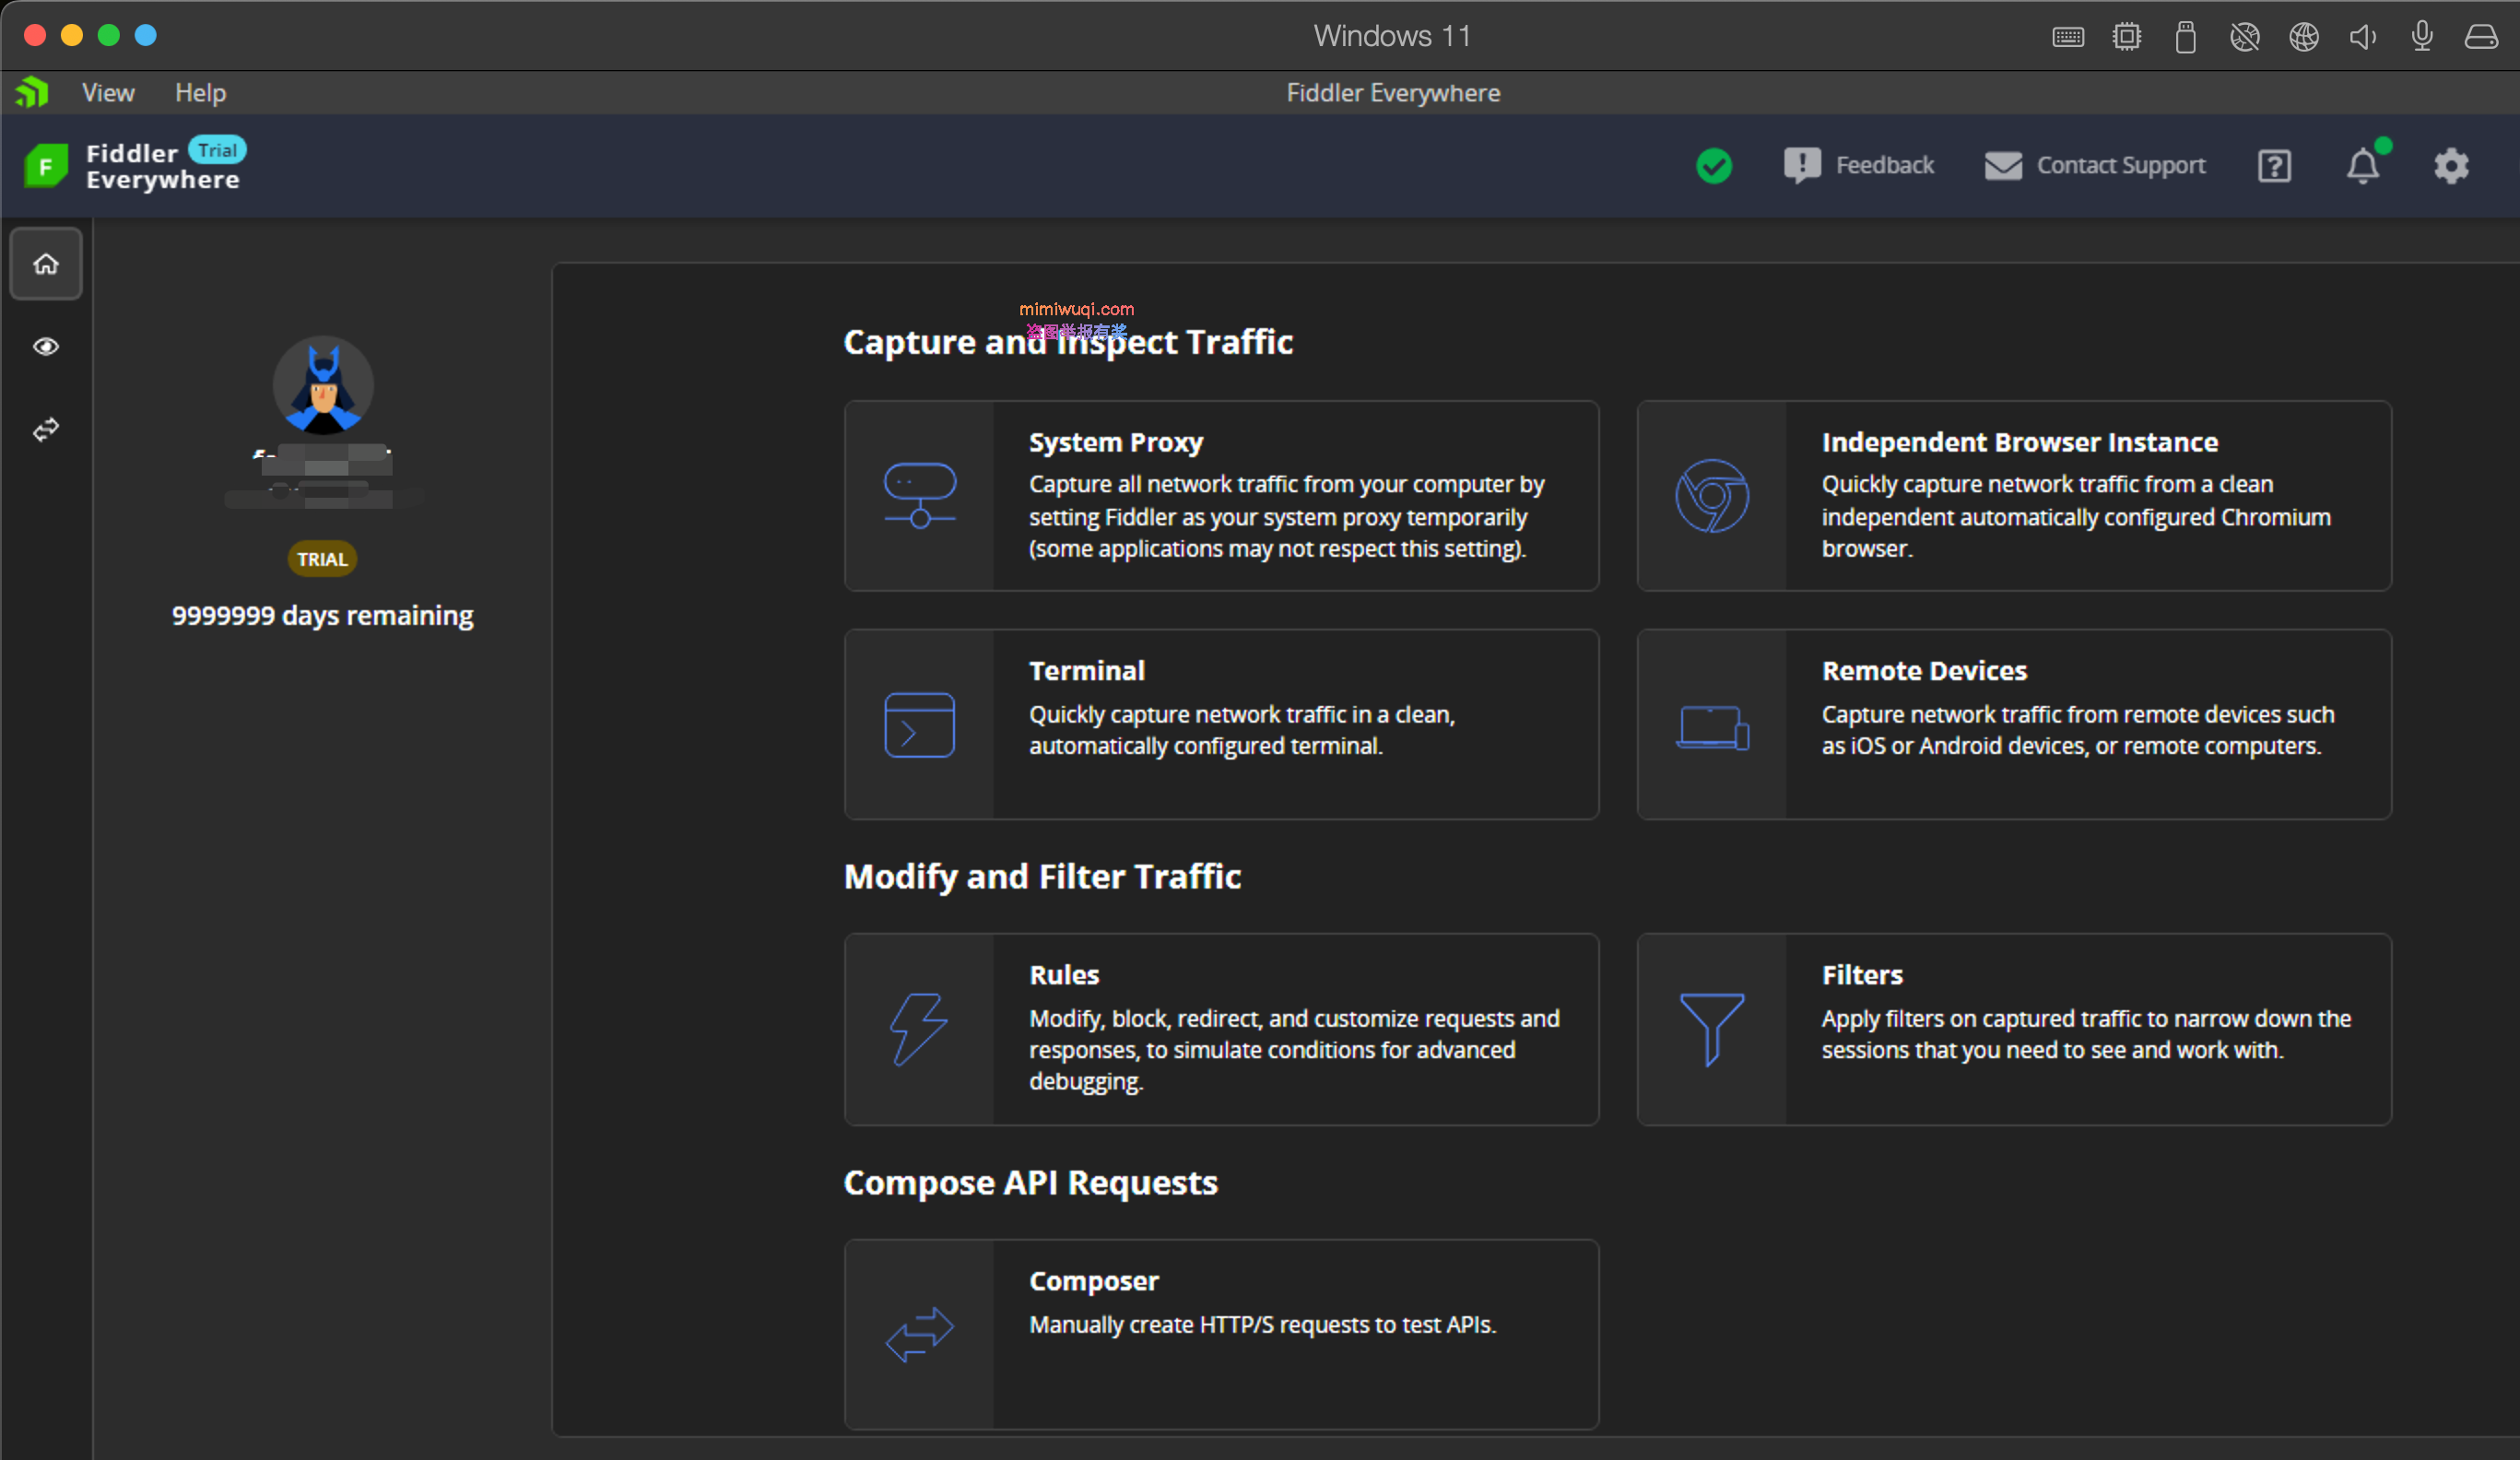
Task: Click the Progress Telerik menu bar logo
Action: (32, 93)
